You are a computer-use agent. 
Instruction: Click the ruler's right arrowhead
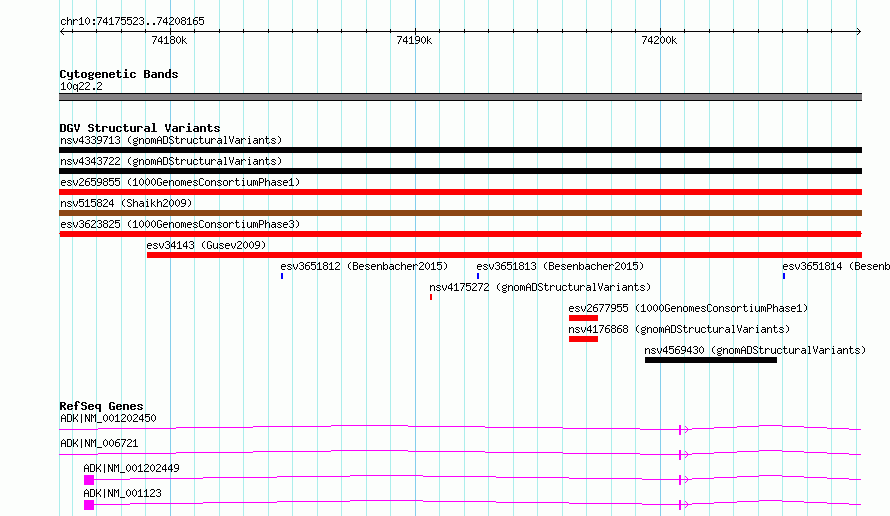[x=858, y=31]
